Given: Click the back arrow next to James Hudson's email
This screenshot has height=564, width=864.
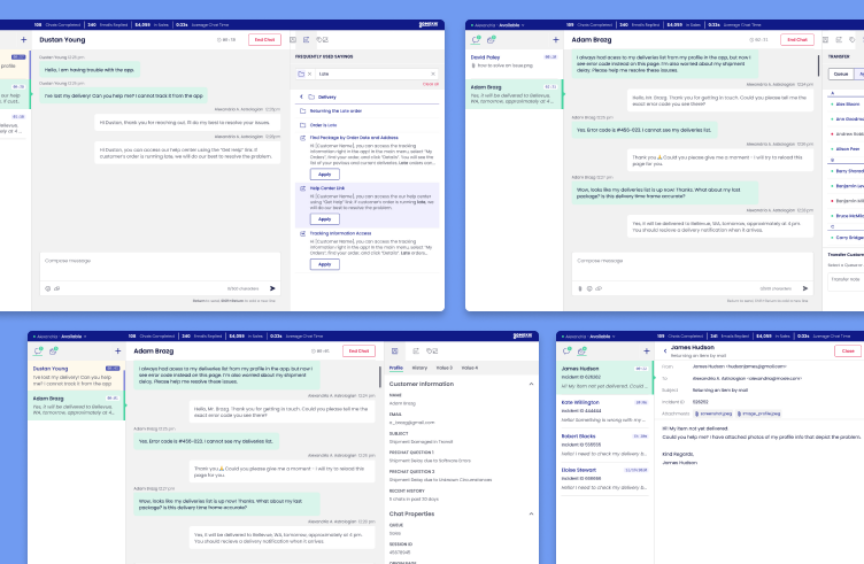Looking at the screenshot, I should click(x=665, y=351).
